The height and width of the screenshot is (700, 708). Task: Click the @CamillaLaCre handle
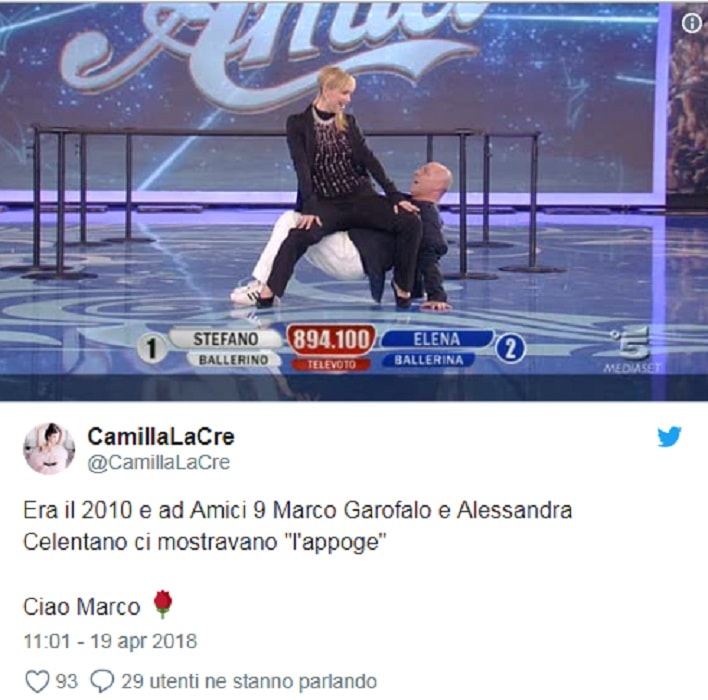click(158, 462)
